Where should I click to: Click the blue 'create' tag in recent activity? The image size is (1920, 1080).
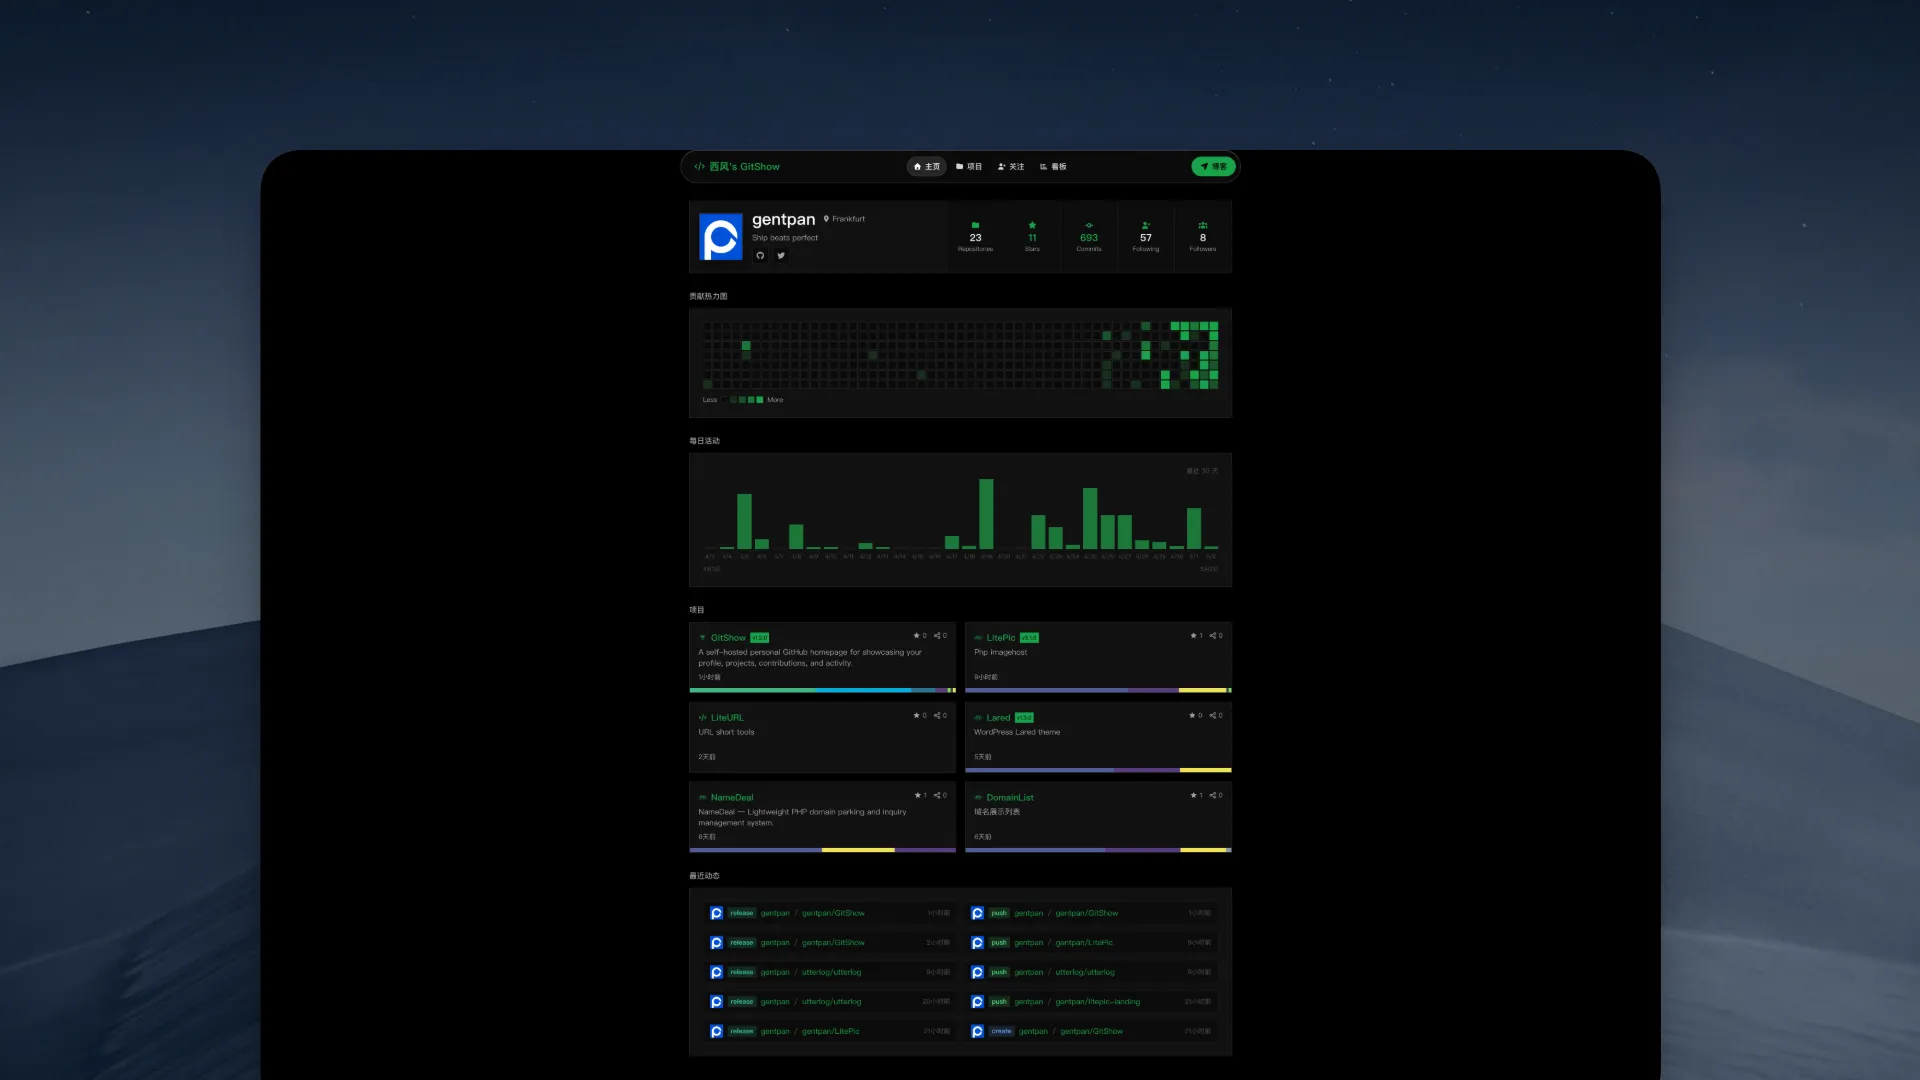(x=1001, y=1032)
